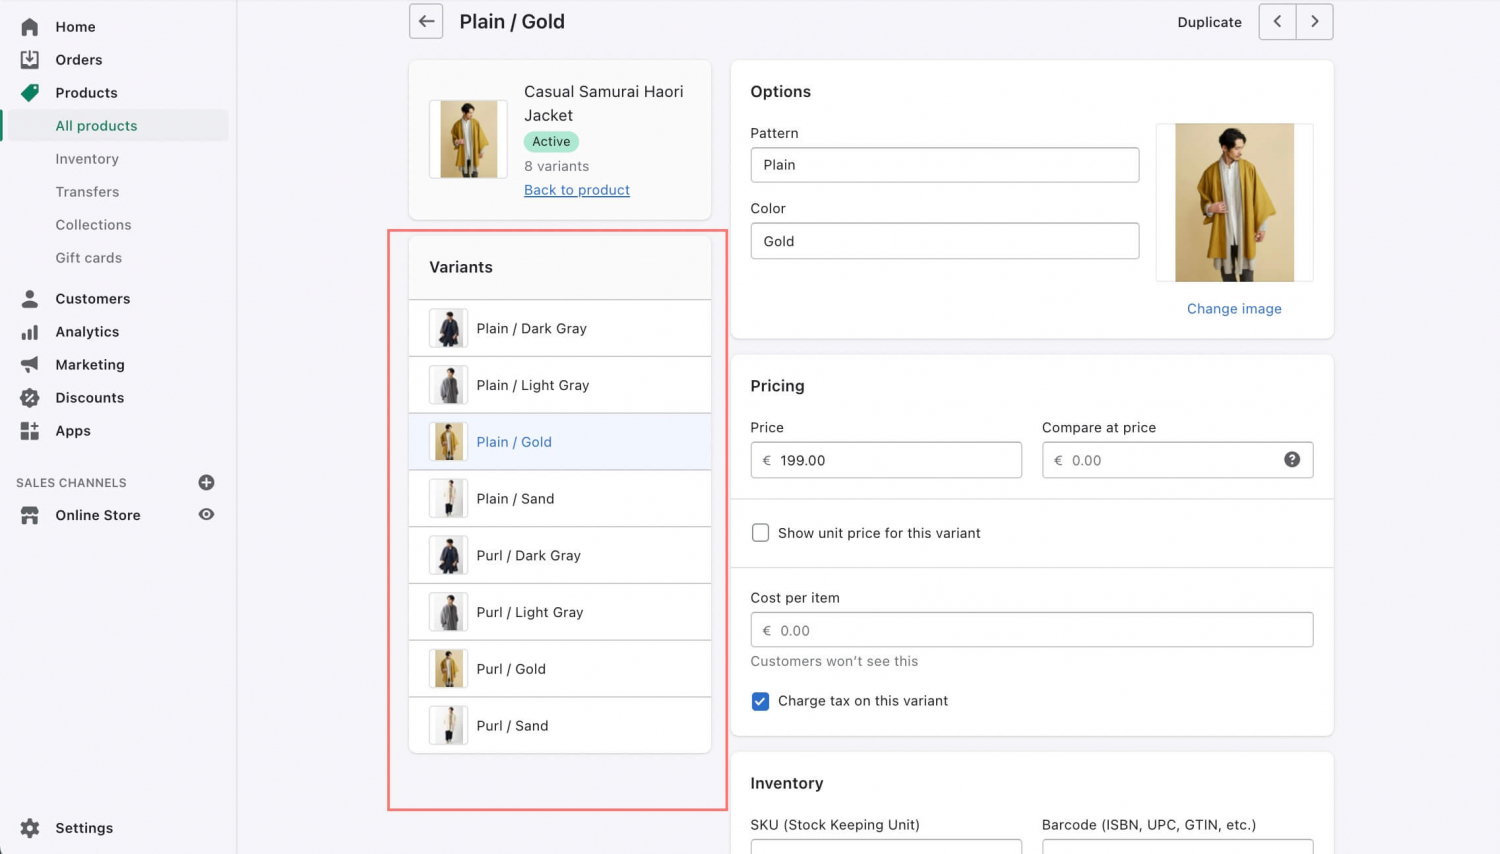Viewport: 1500px width, 854px height.
Task: Add a new sales channel
Action: point(206,482)
